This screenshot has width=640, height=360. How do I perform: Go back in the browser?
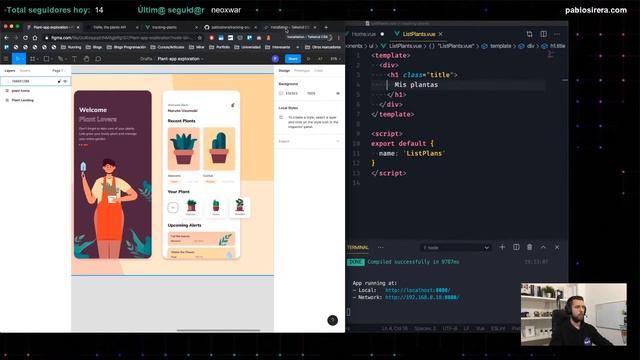(7, 38)
